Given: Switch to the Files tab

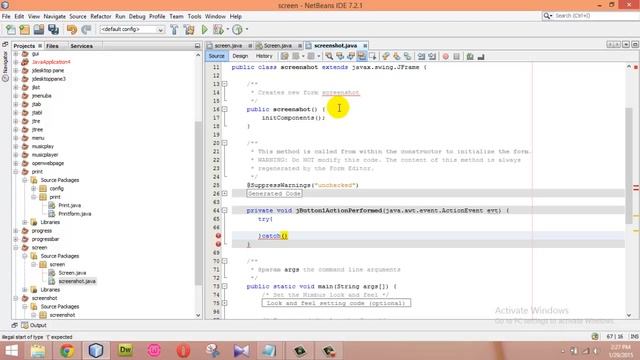Looking at the screenshot, I should click(x=52, y=46).
